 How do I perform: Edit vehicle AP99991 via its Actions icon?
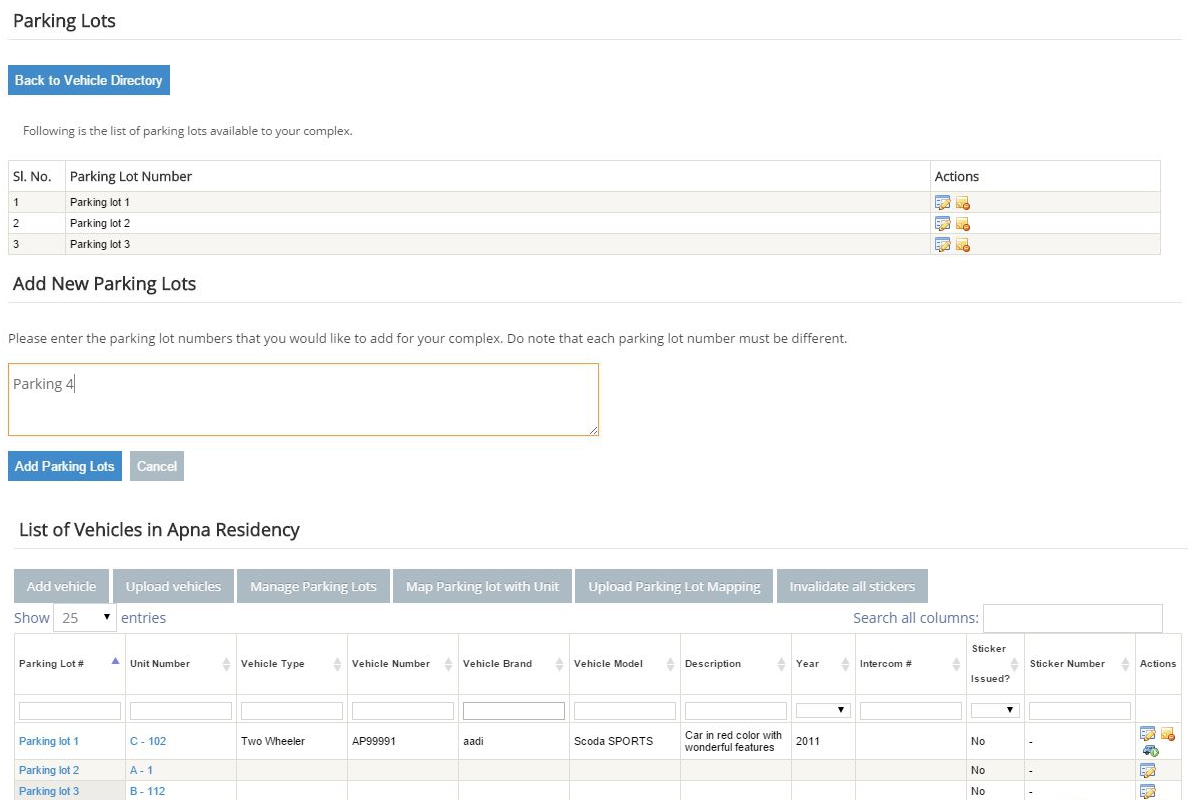[x=1147, y=734]
